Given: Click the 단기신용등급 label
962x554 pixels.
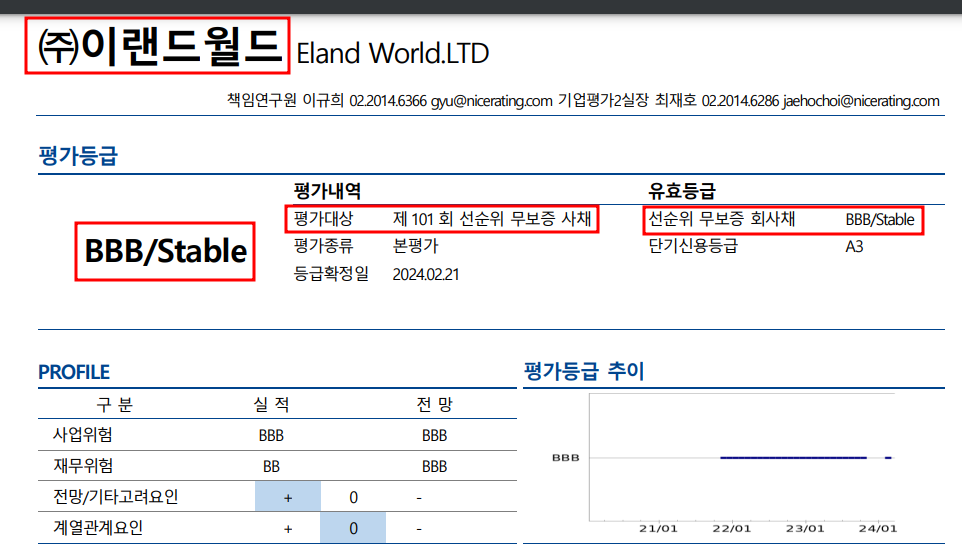Looking at the screenshot, I should coord(693,246).
